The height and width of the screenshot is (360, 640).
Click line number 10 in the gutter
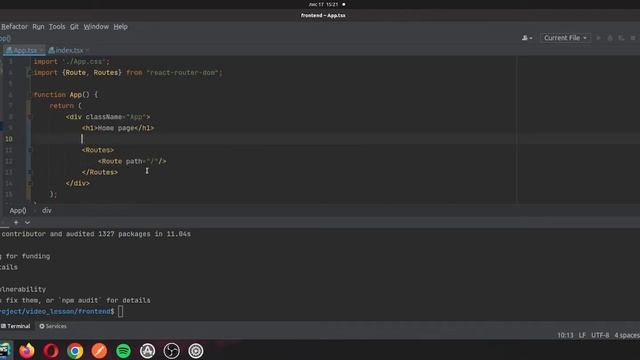(9, 139)
